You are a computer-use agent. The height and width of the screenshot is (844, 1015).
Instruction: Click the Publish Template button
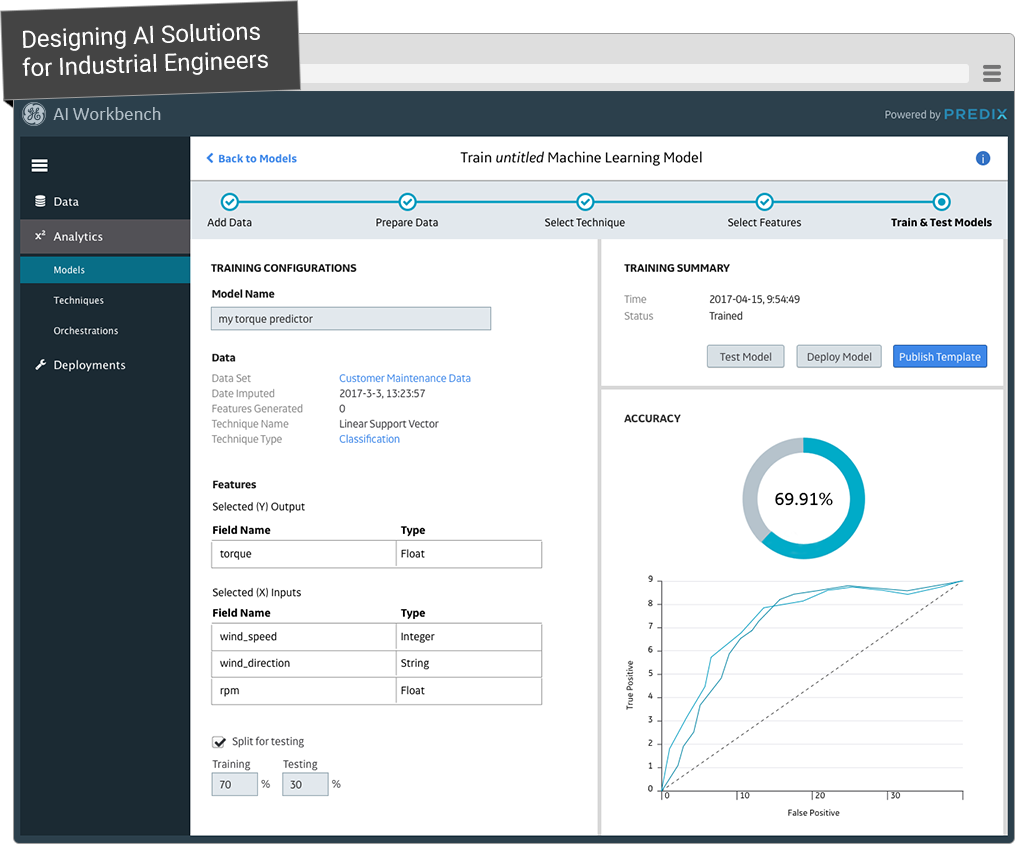(940, 357)
